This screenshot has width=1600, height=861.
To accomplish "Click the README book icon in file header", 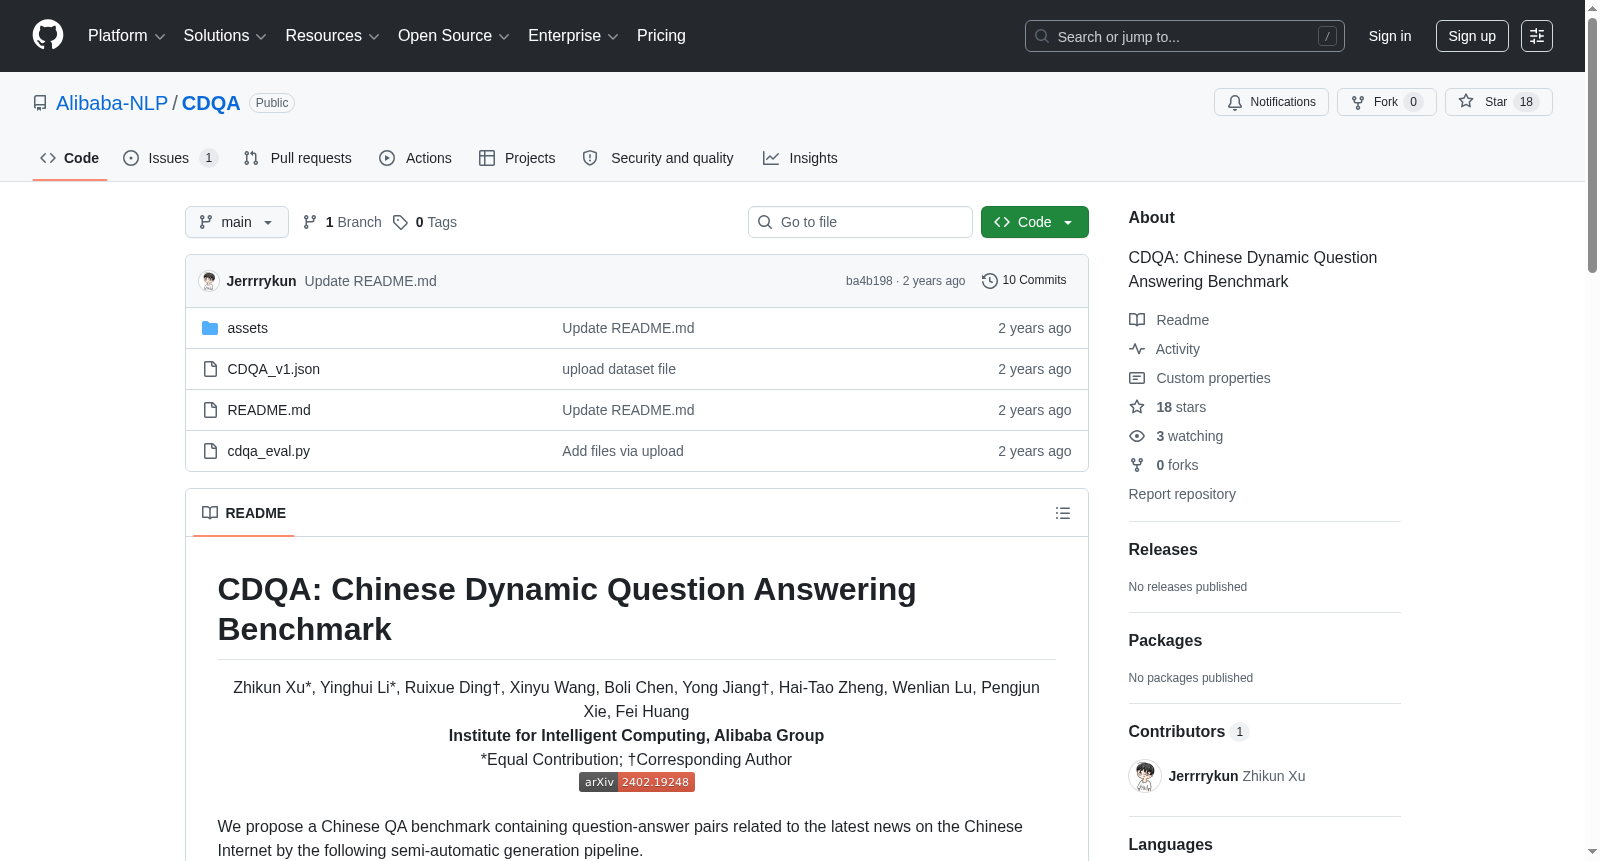I will pyautogui.click(x=210, y=513).
